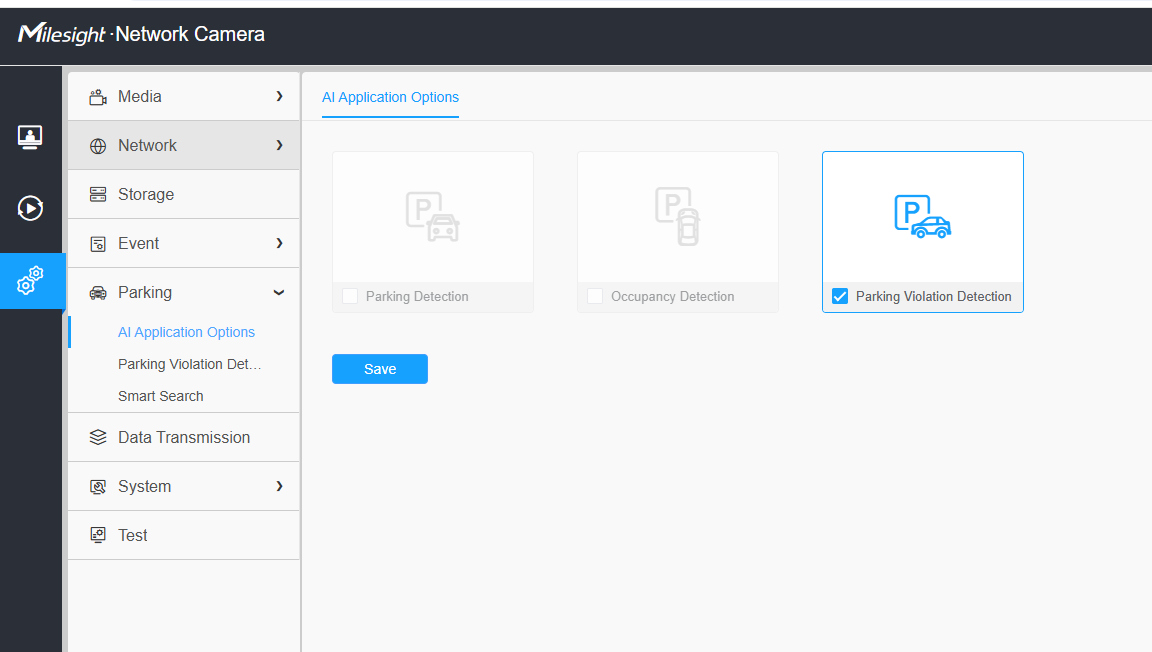Screen dimensions: 1152x652
Task: Click the Save button
Action: point(380,369)
